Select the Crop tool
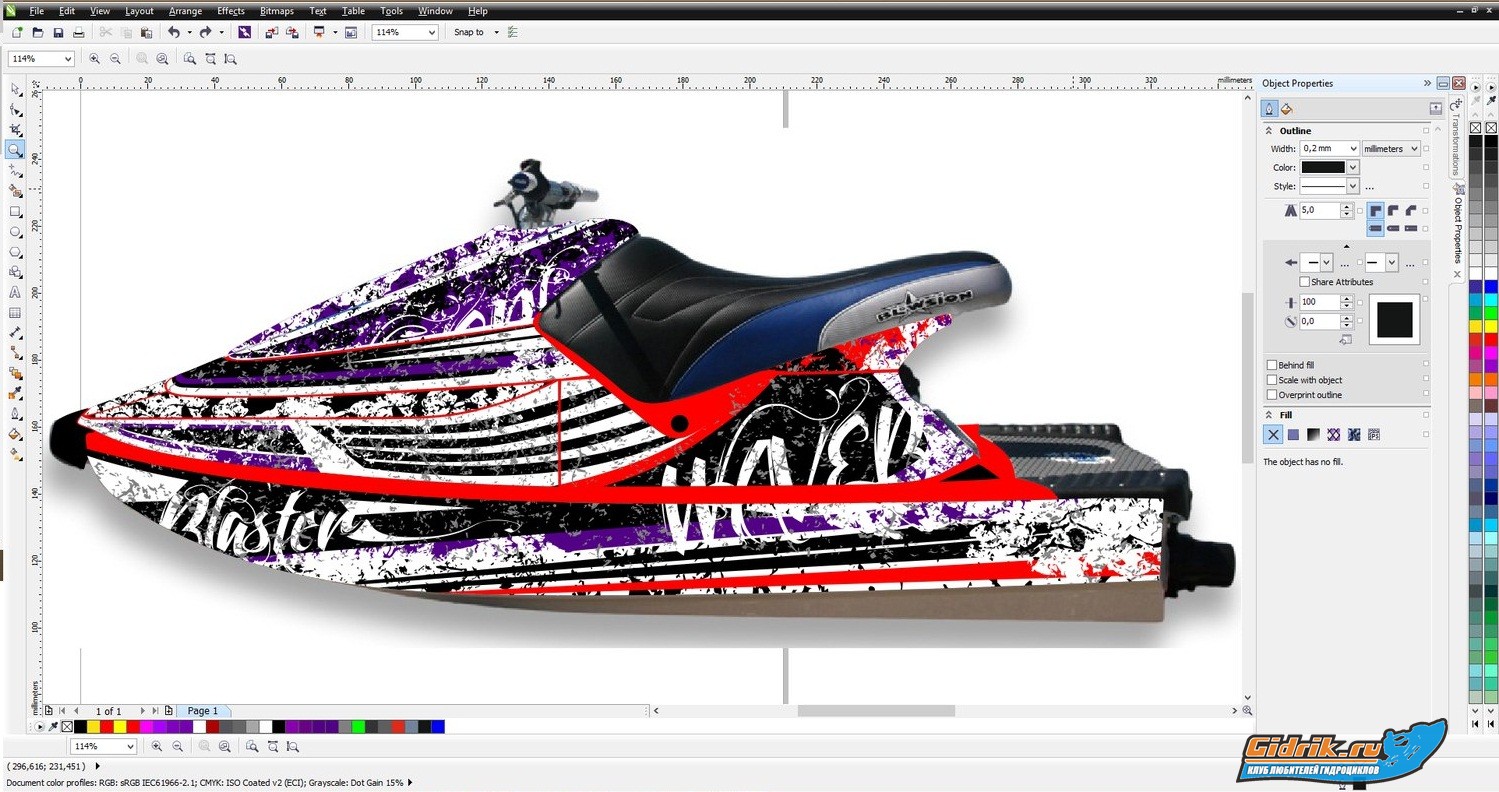This screenshot has width=1499, height=792. pyautogui.click(x=15, y=130)
